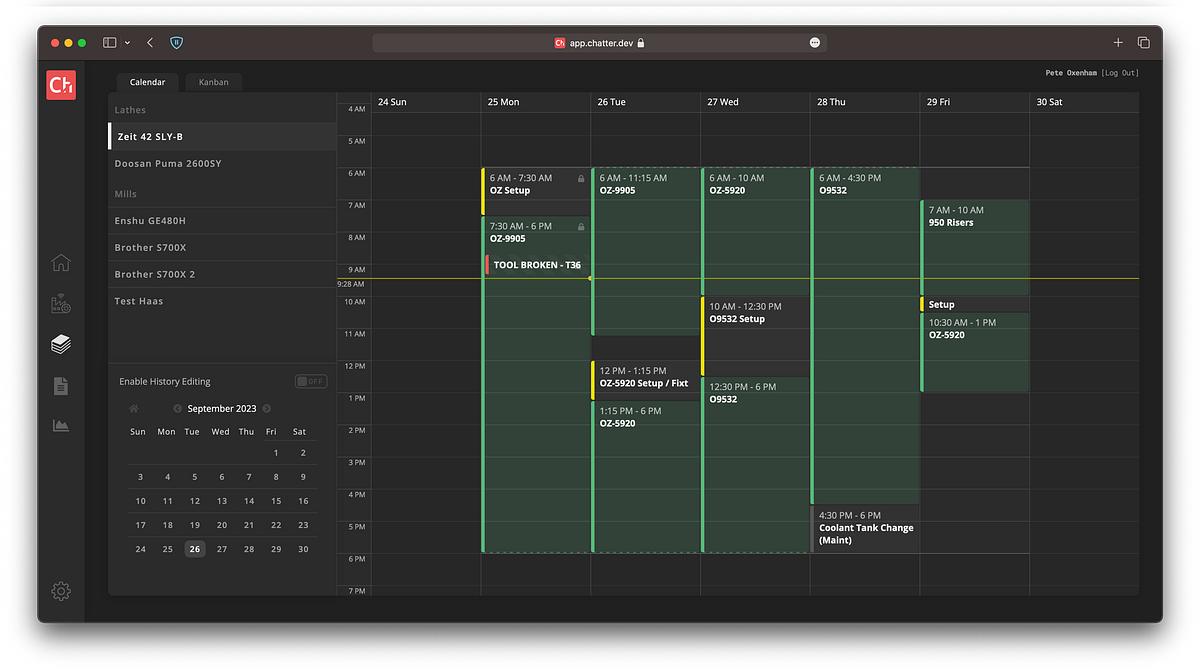Go back a month with the previous chevron
Image resolution: width=1200 pixels, height=672 pixels.
tap(177, 408)
